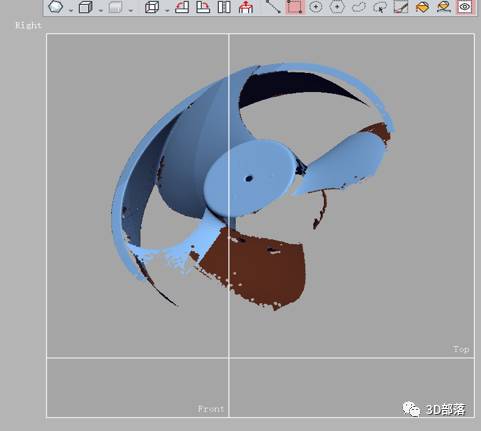Click the rotate view left icon
Image resolution: width=481 pixels, height=431 pixels.
182,7
